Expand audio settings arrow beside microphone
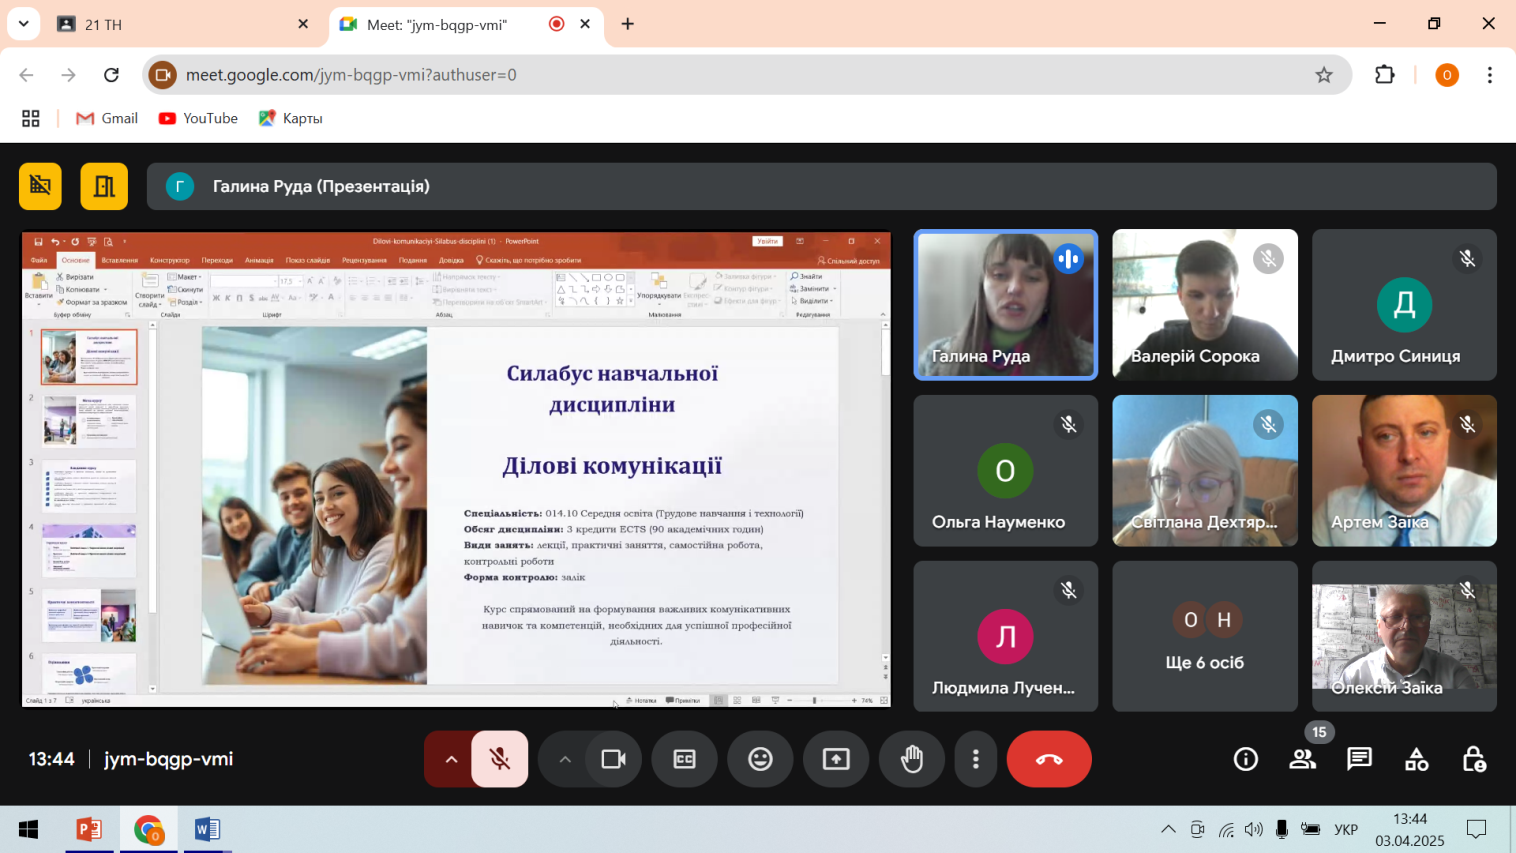1516x853 pixels. click(x=451, y=759)
